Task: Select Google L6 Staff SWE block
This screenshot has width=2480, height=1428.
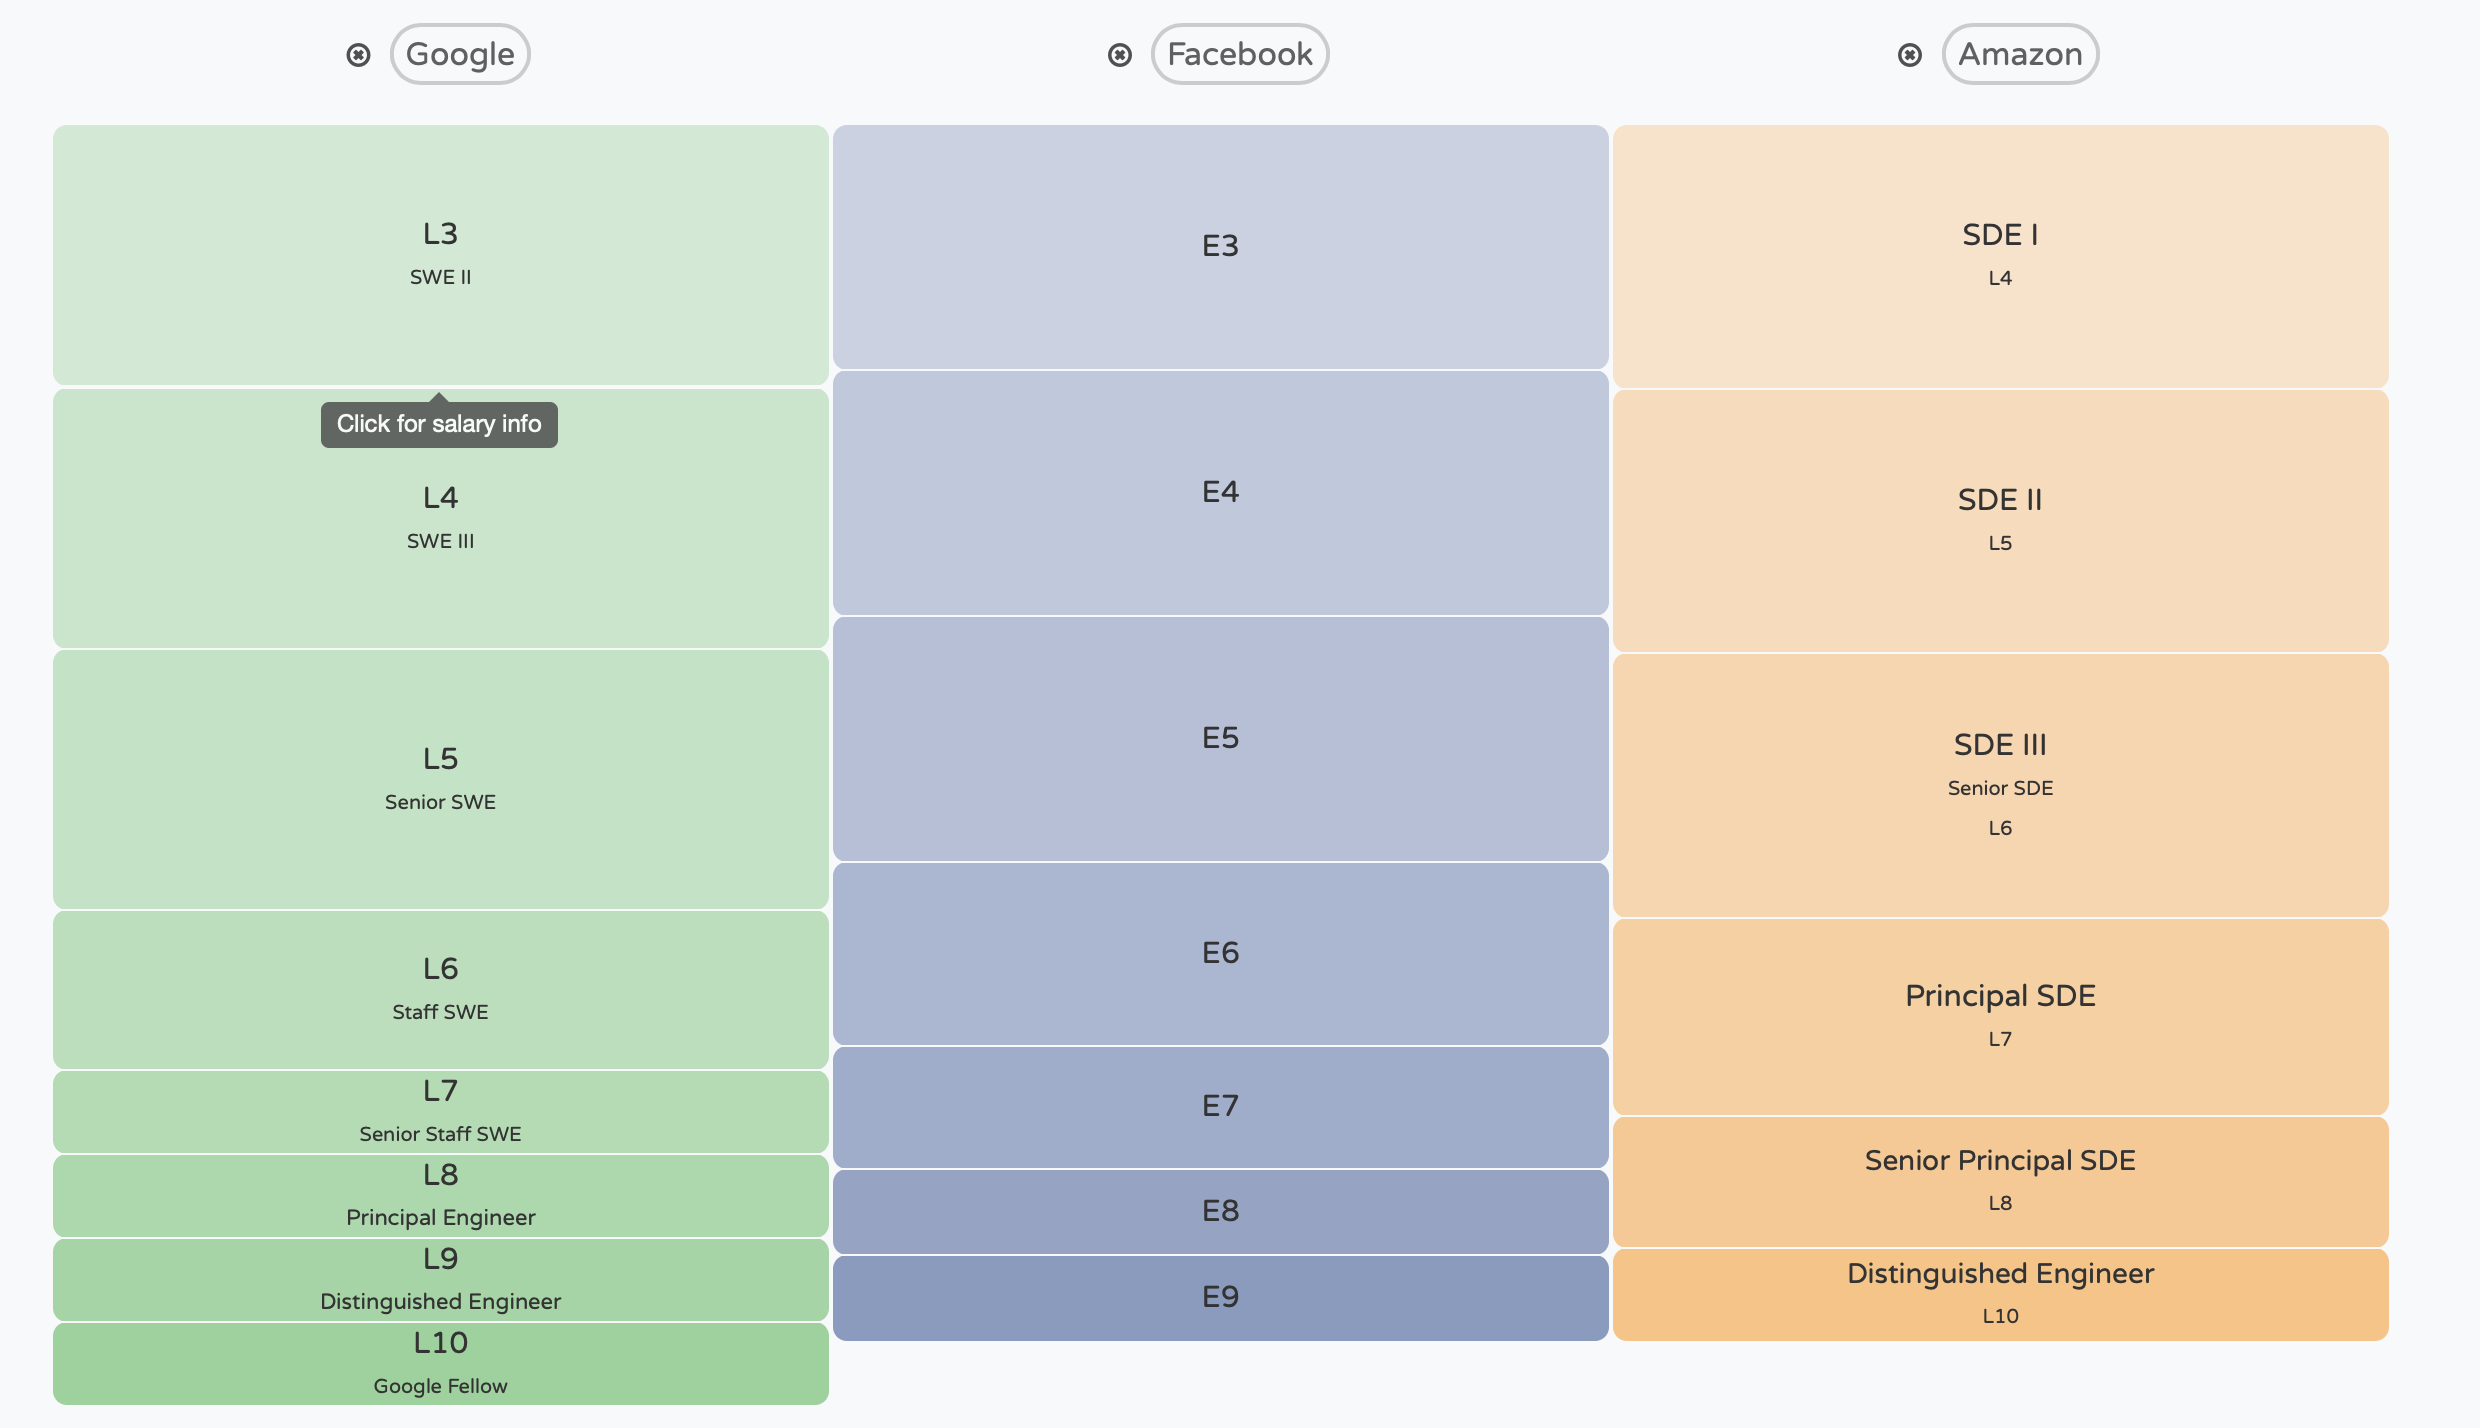Action: click(440, 989)
